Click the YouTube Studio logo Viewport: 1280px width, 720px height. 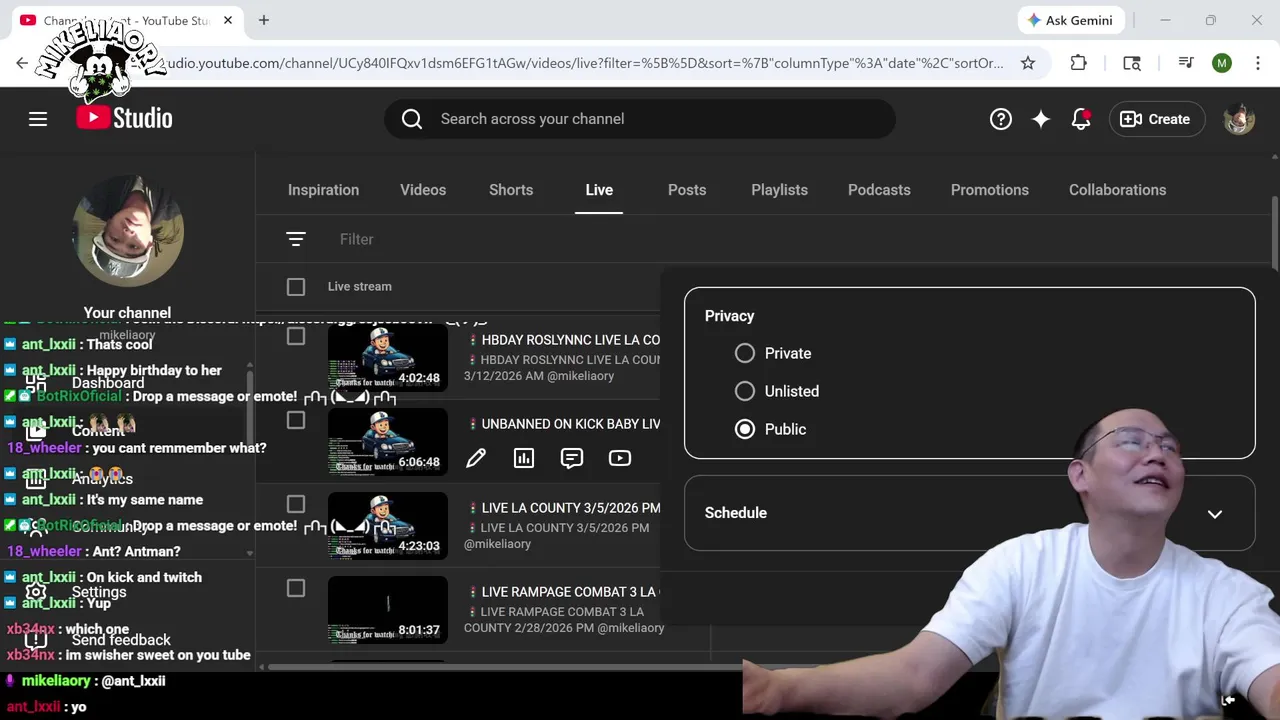point(125,118)
